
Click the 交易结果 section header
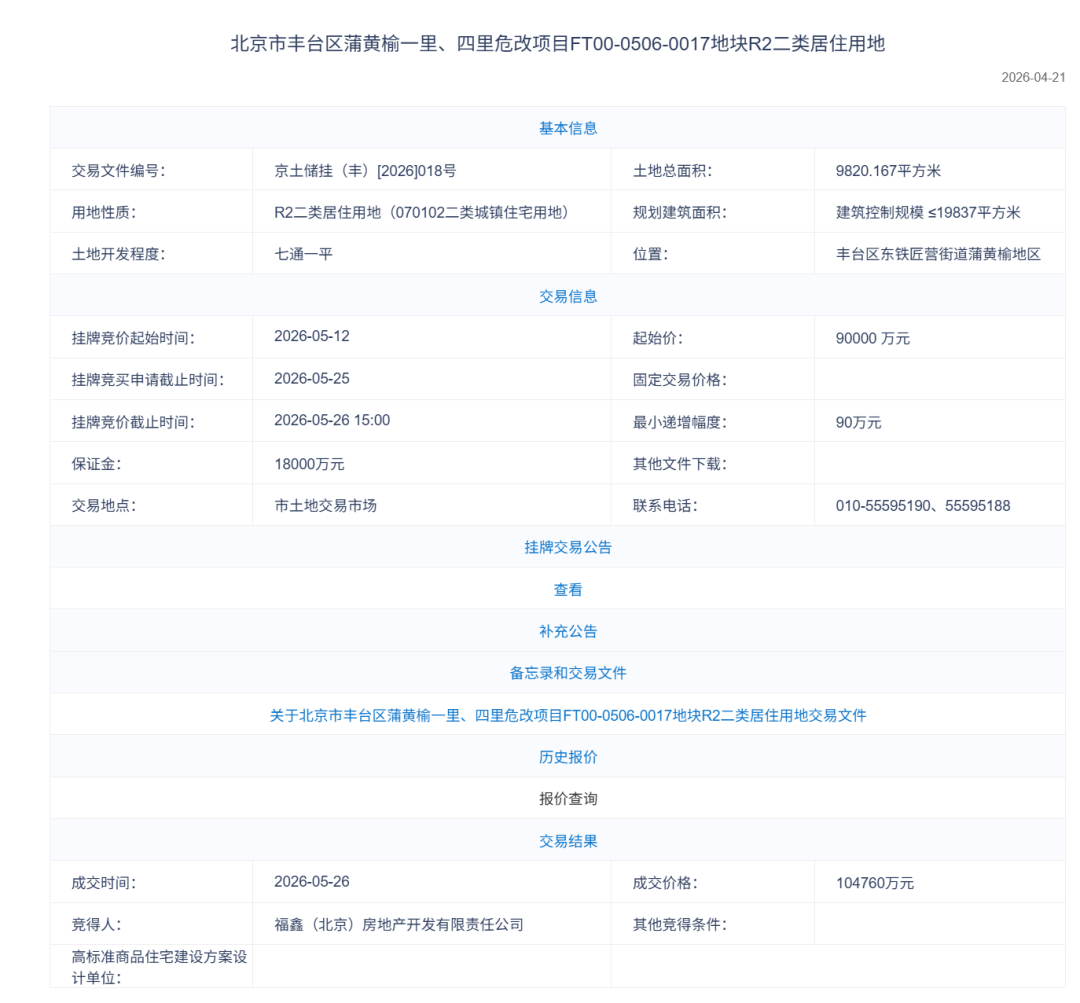(x=568, y=841)
